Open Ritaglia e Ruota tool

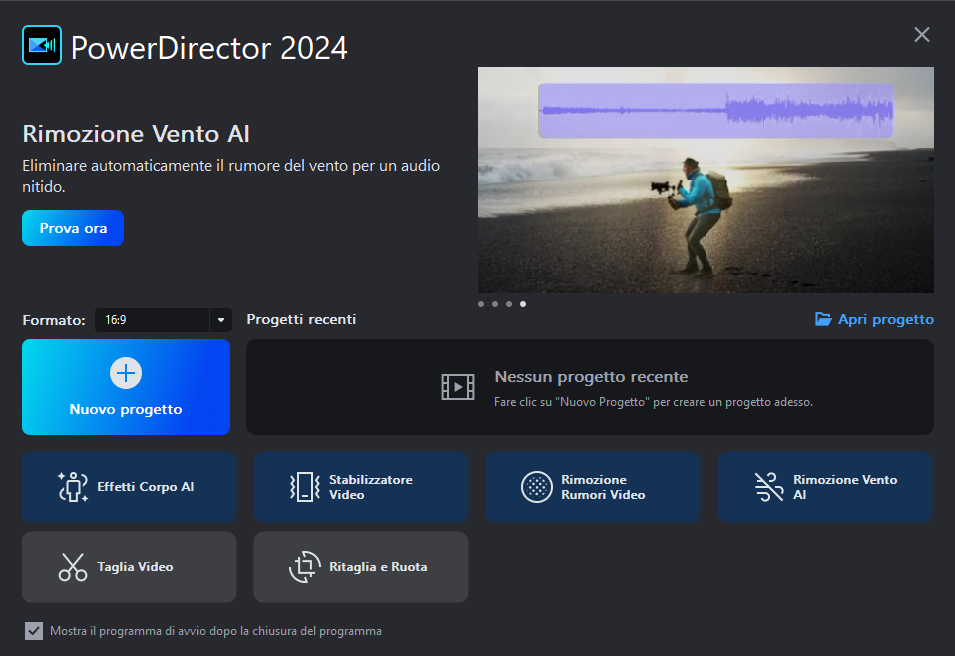pyautogui.click(x=361, y=567)
